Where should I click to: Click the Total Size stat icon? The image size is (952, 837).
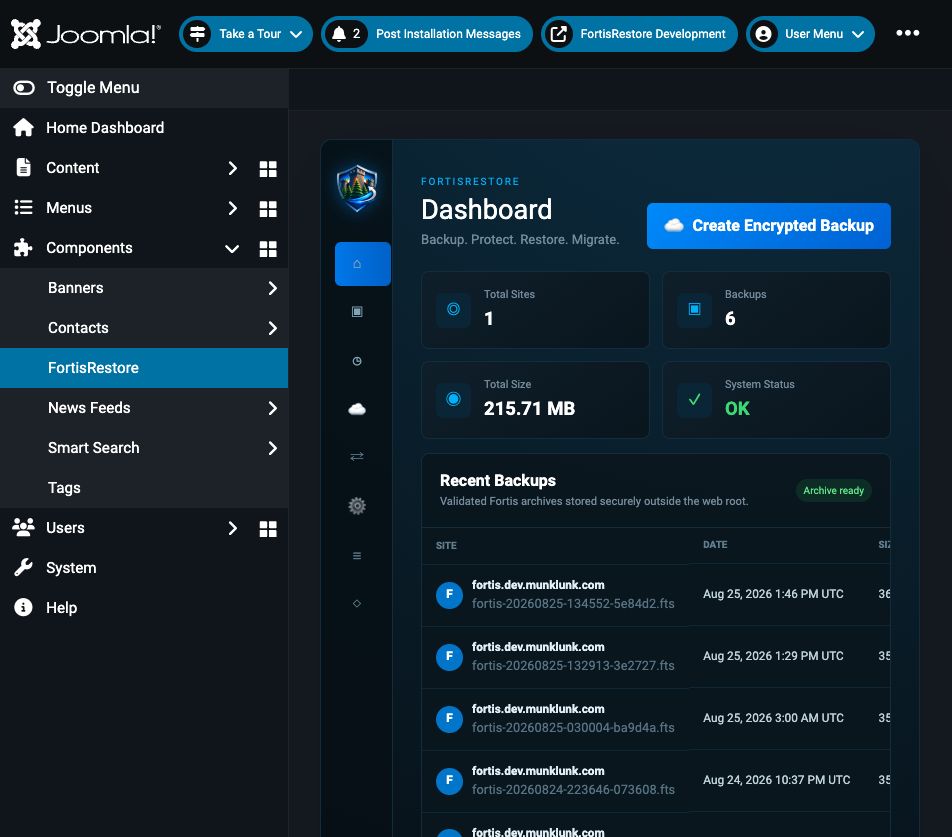(x=454, y=399)
